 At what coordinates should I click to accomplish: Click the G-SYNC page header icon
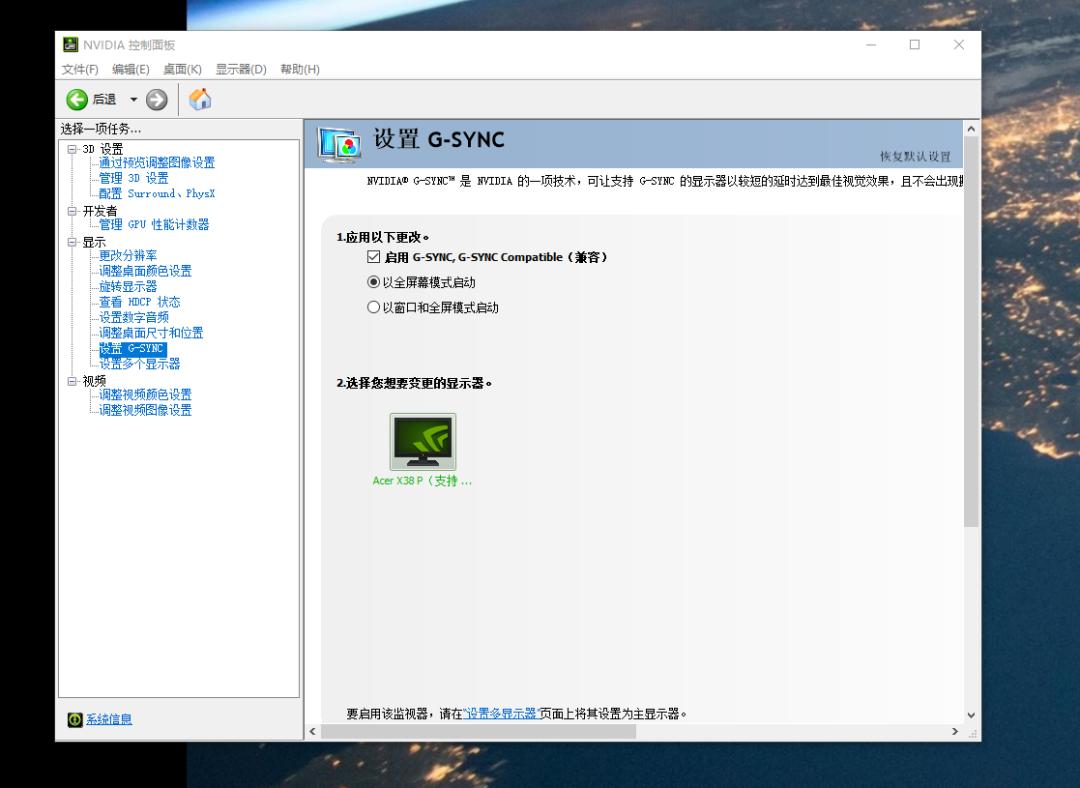[339, 144]
